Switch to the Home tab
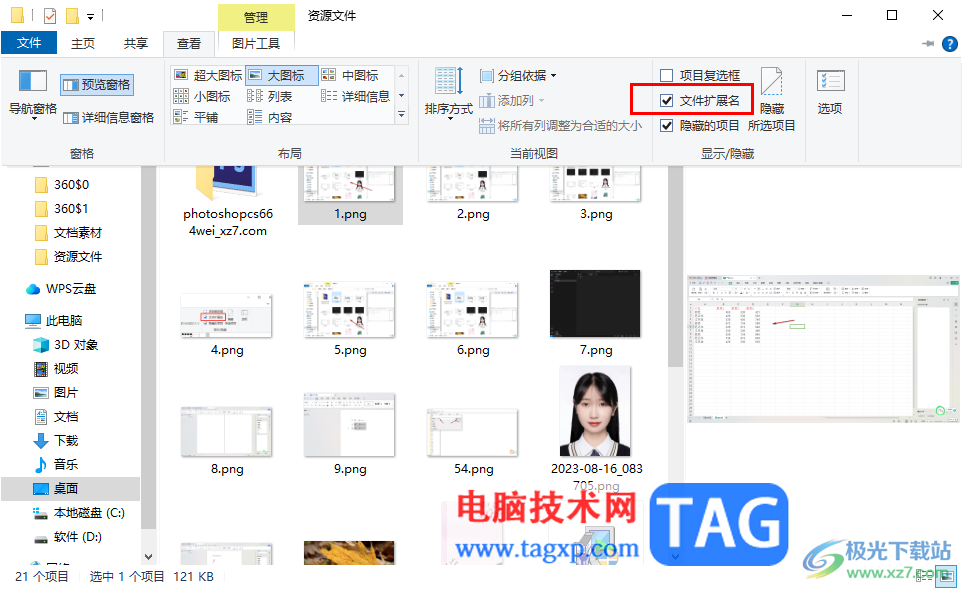Image resolution: width=962 pixels, height=589 pixels. [x=83, y=43]
